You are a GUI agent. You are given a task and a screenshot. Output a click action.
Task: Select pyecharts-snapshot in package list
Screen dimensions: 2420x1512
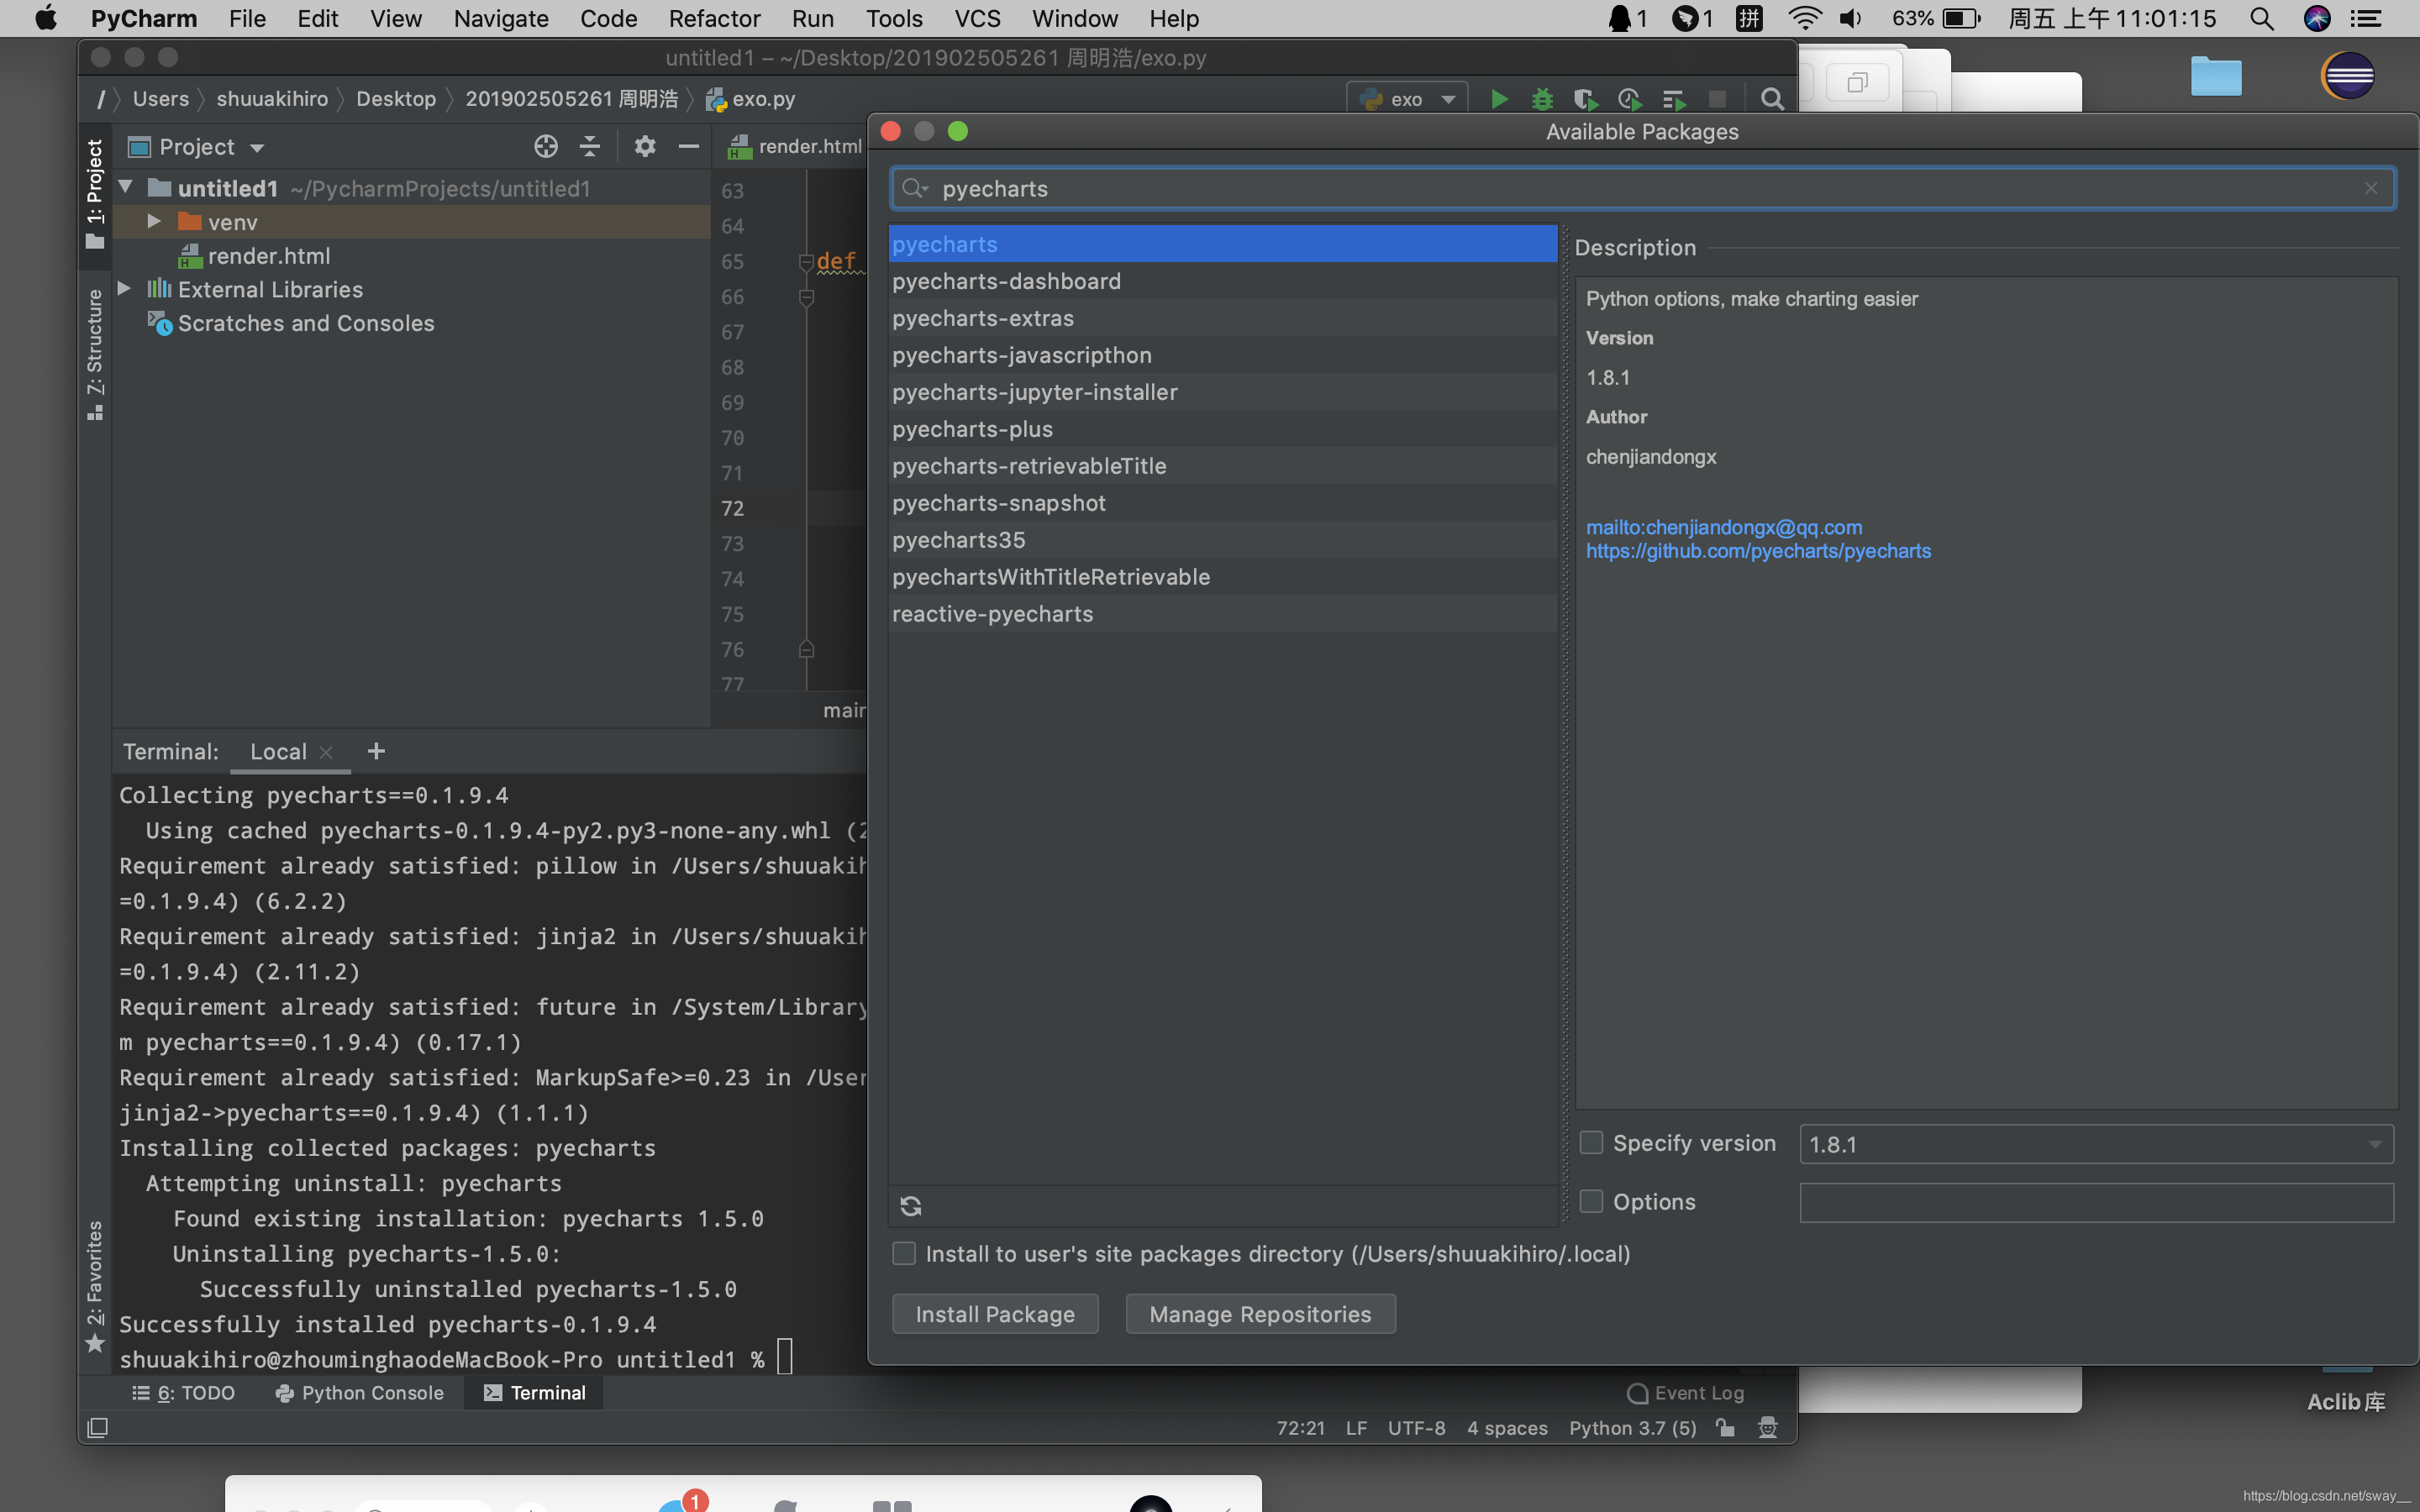999,503
